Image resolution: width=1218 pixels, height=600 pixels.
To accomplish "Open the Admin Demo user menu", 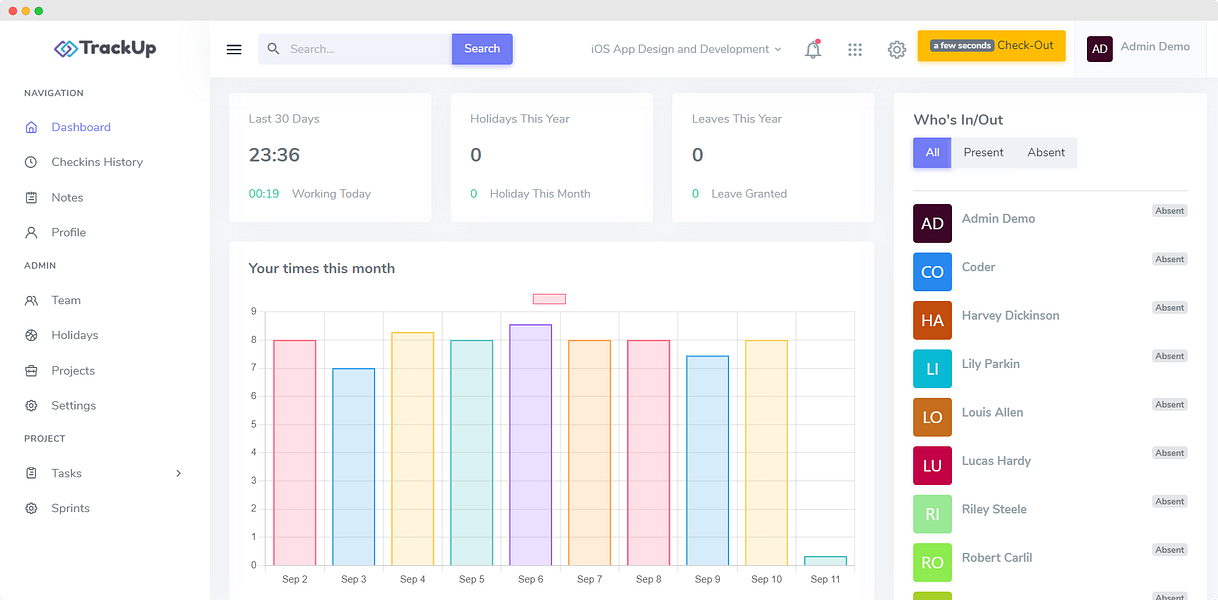I will (1139, 48).
